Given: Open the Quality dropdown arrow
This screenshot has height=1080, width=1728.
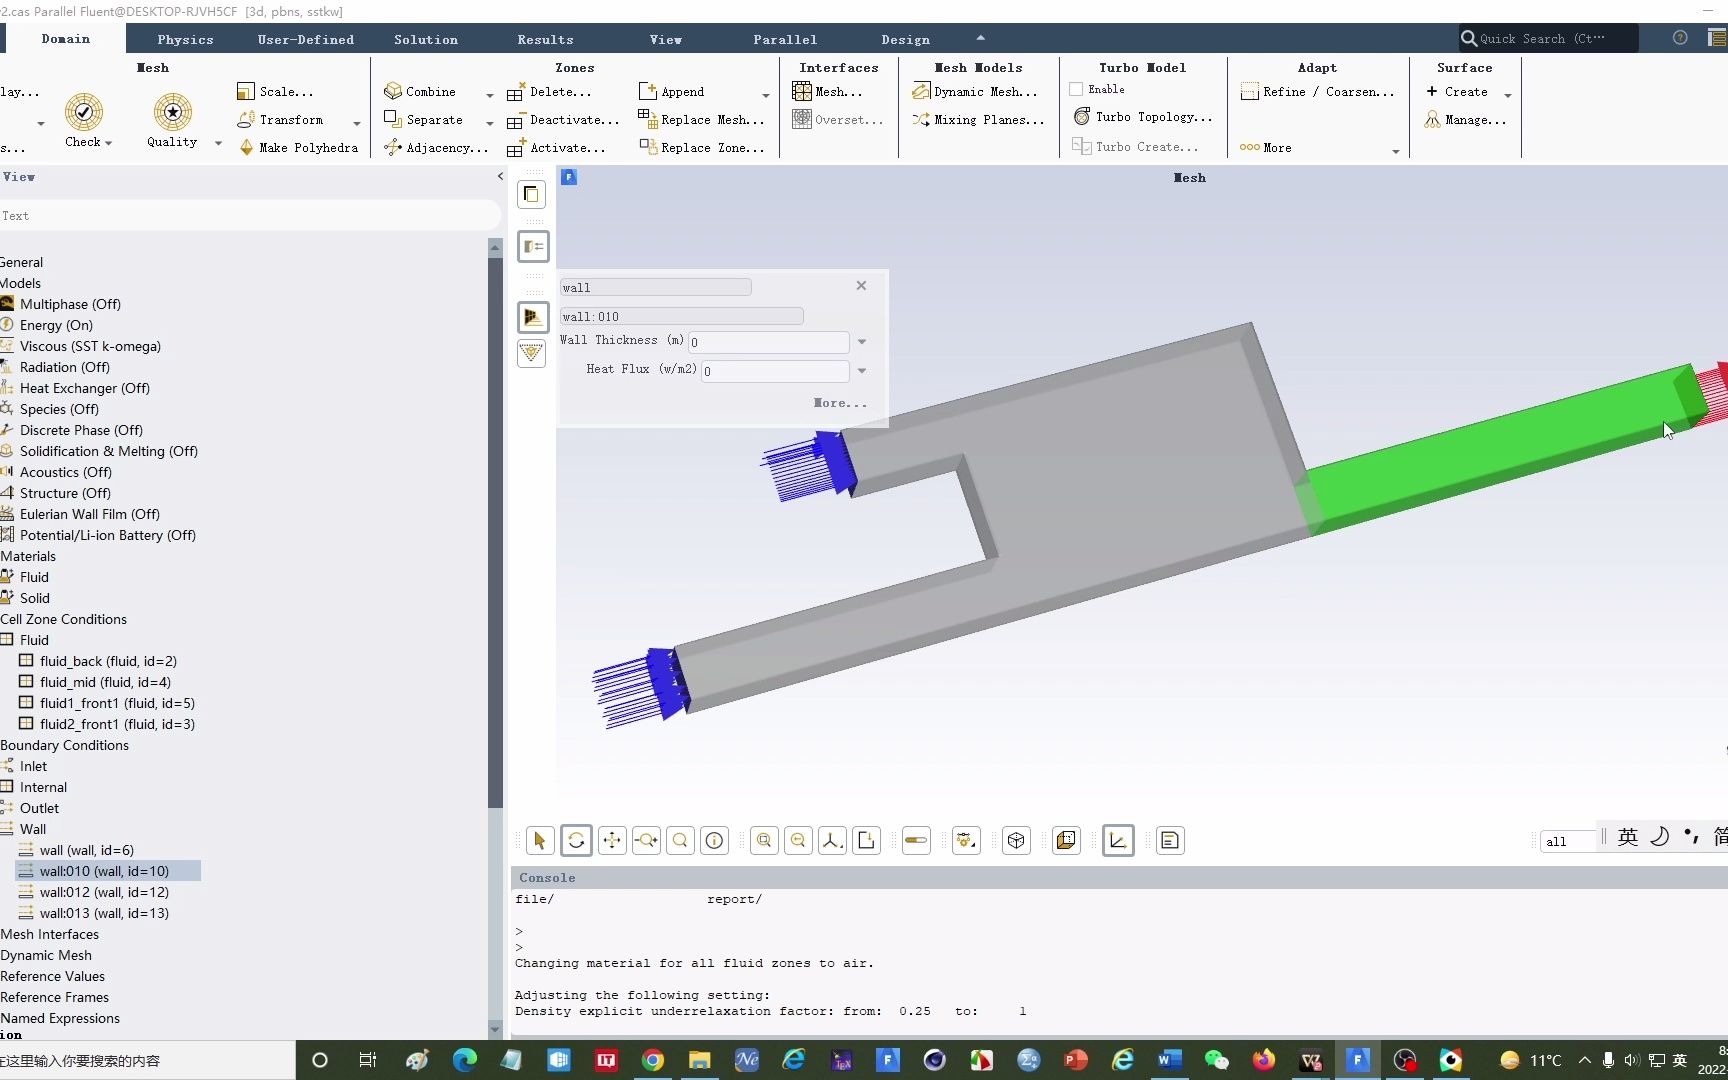Looking at the screenshot, I should point(218,143).
